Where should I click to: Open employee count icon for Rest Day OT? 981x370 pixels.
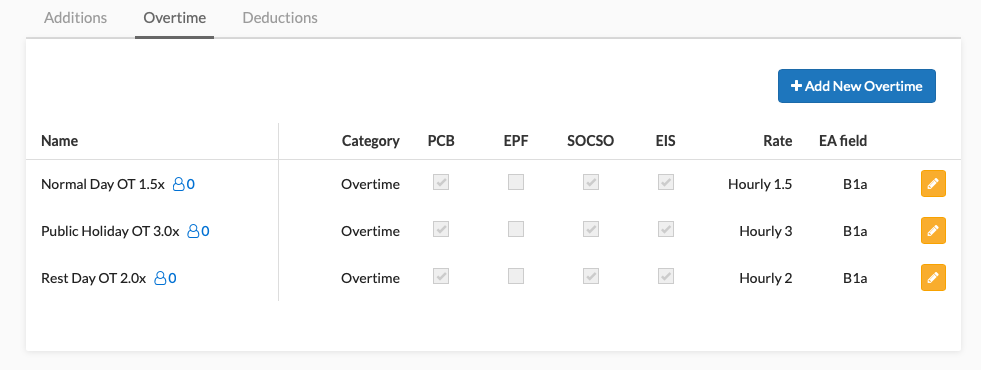tap(165, 278)
